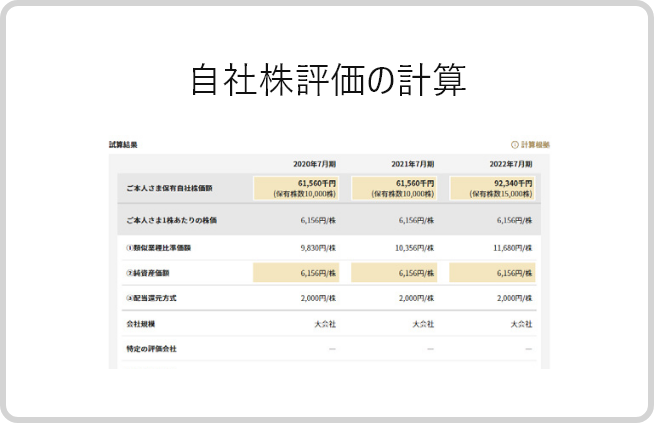
Task: Click the 92,340千円 highlighted cell
Action: click(x=492, y=188)
